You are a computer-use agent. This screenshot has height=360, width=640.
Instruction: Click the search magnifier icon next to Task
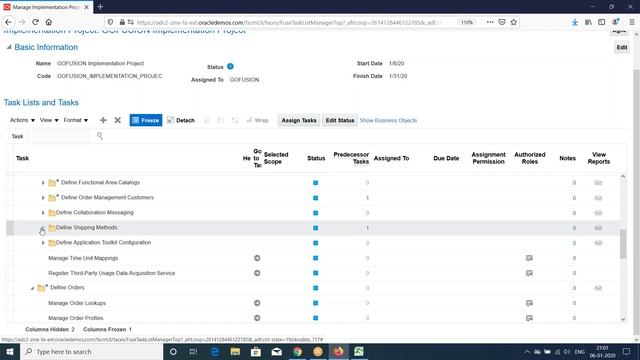coord(100,136)
